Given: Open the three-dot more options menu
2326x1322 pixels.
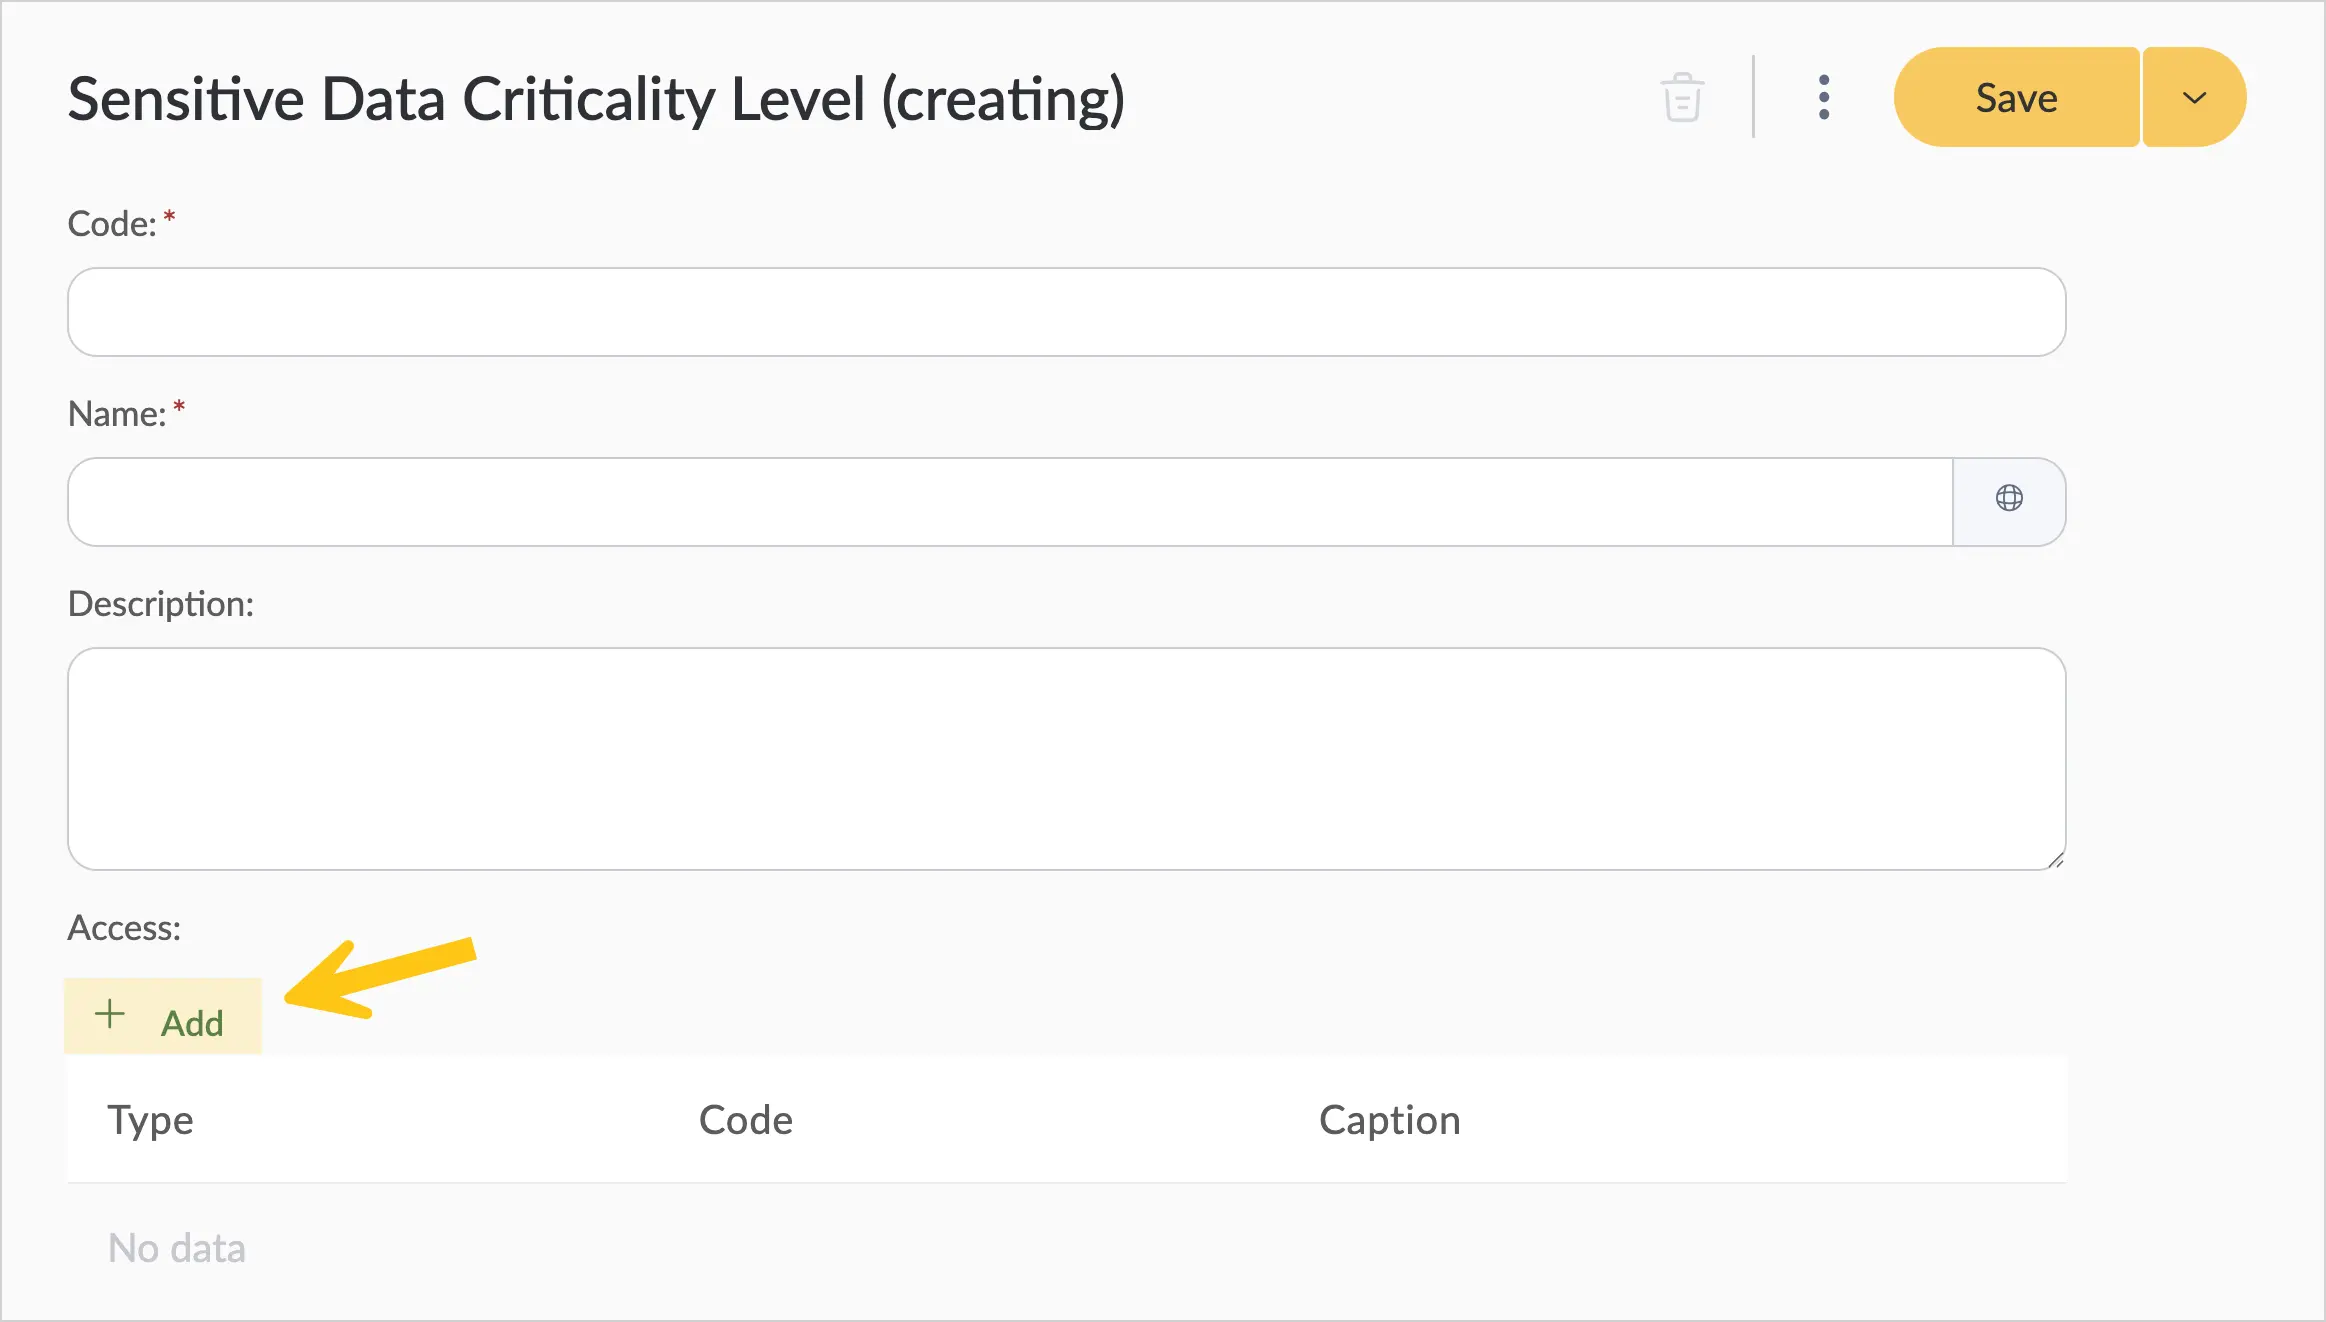Looking at the screenshot, I should (x=1824, y=98).
